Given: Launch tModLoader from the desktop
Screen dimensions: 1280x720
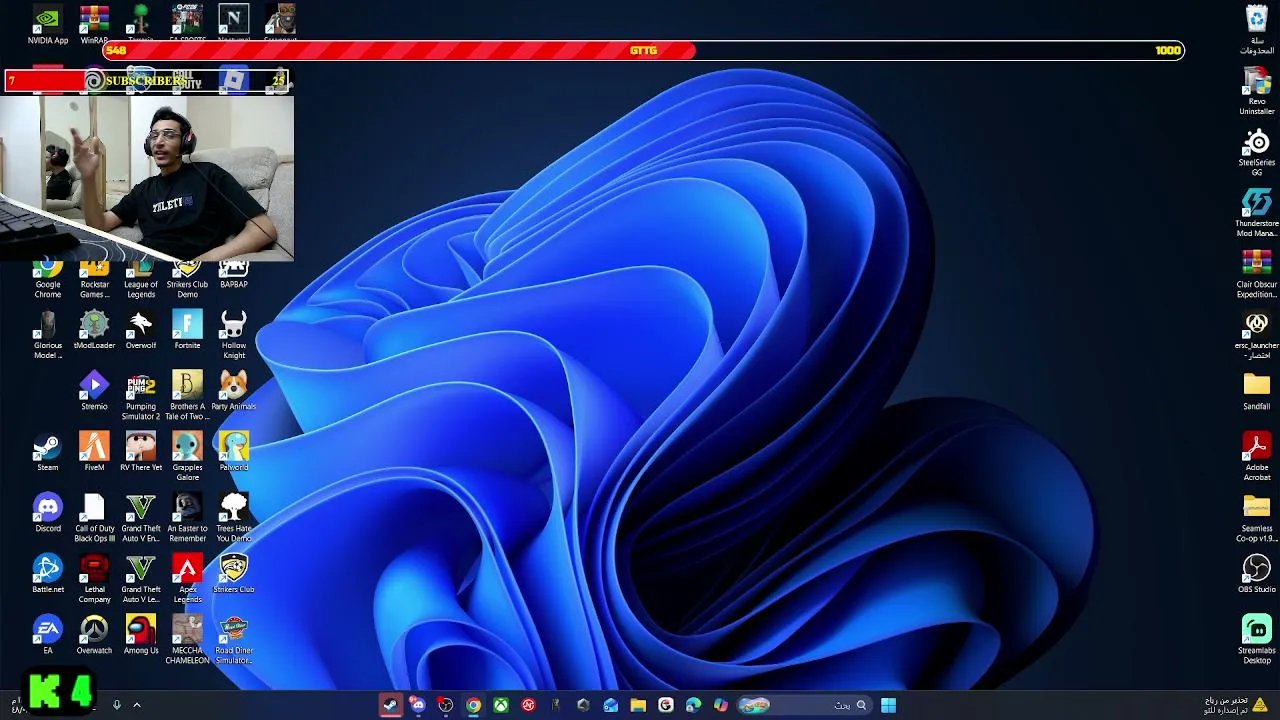Looking at the screenshot, I should (94, 330).
